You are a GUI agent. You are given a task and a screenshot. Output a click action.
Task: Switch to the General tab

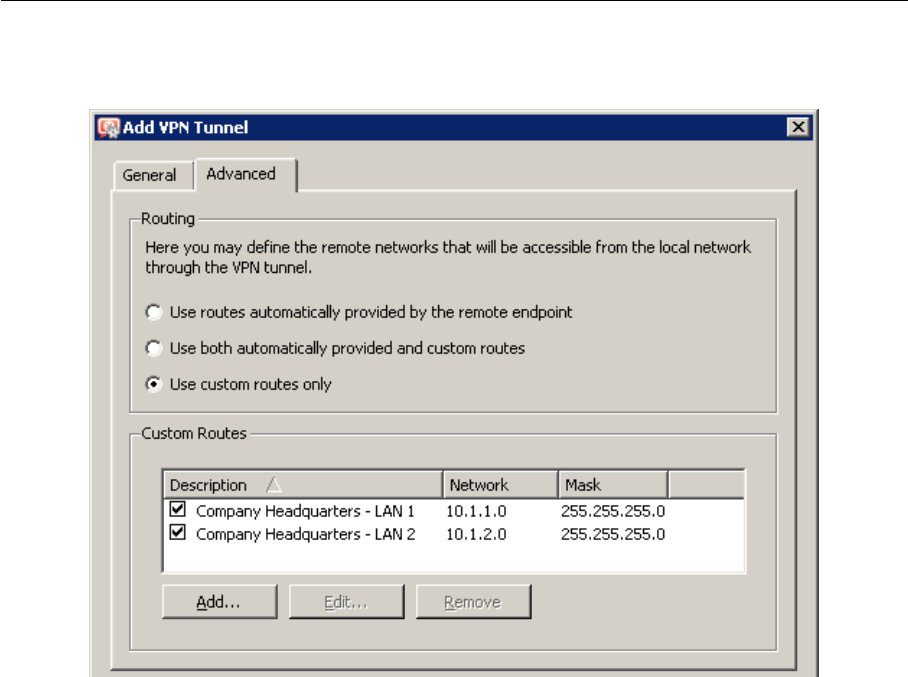click(x=149, y=175)
